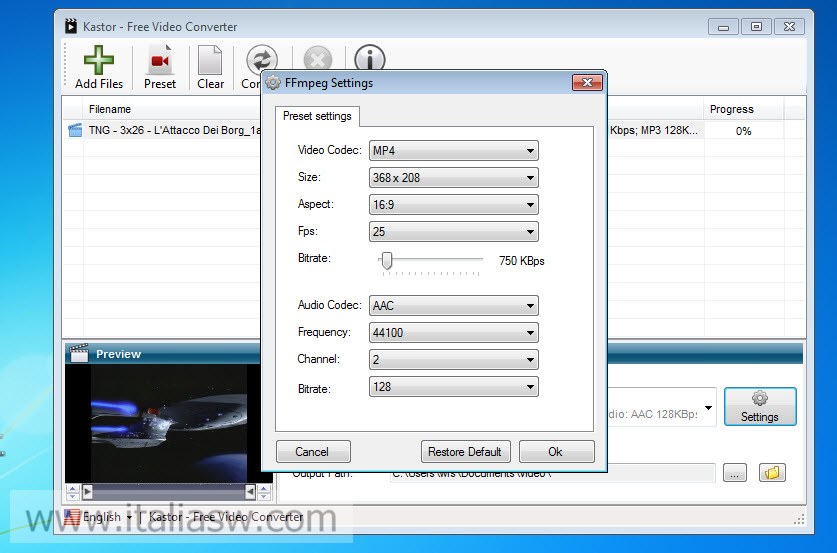Select the Preset settings tab
Screen dimensions: 837x553
click(317, 116)
